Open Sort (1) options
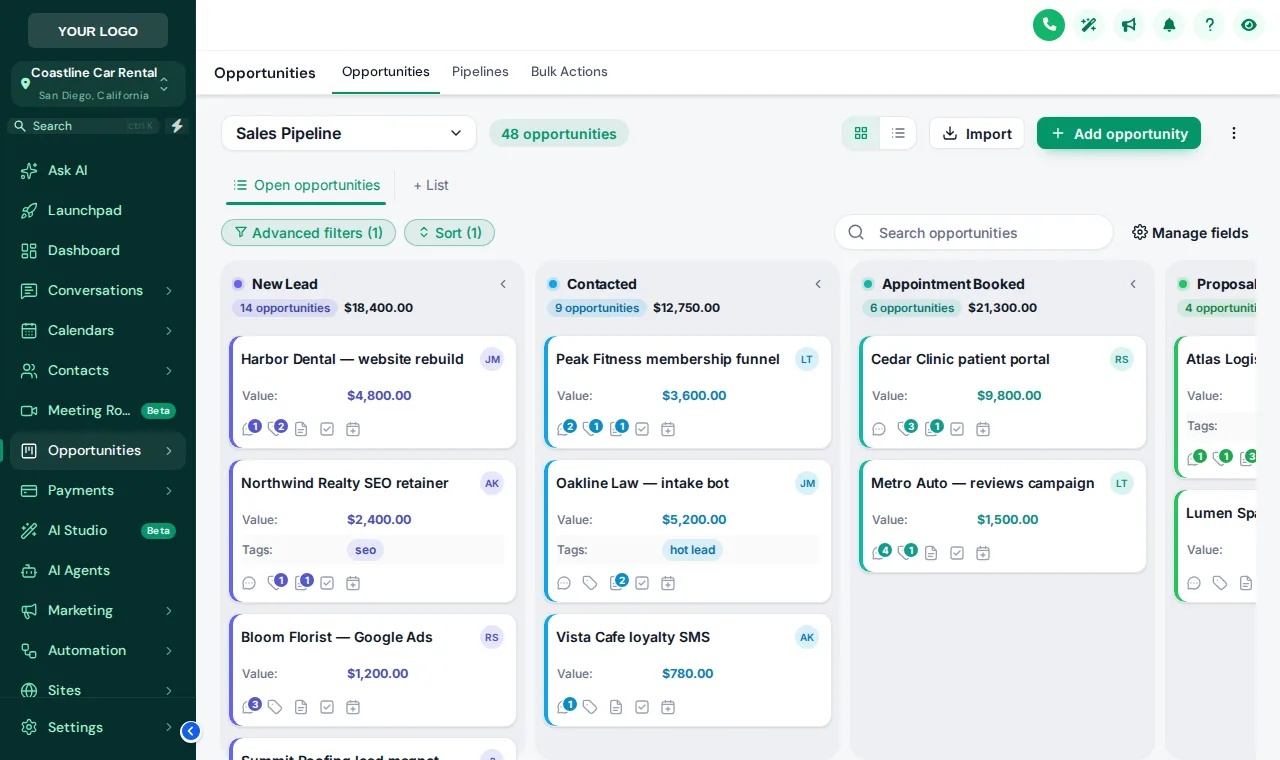The height and width of the screenshot is (760, 1280). click(x=449, y=233)
